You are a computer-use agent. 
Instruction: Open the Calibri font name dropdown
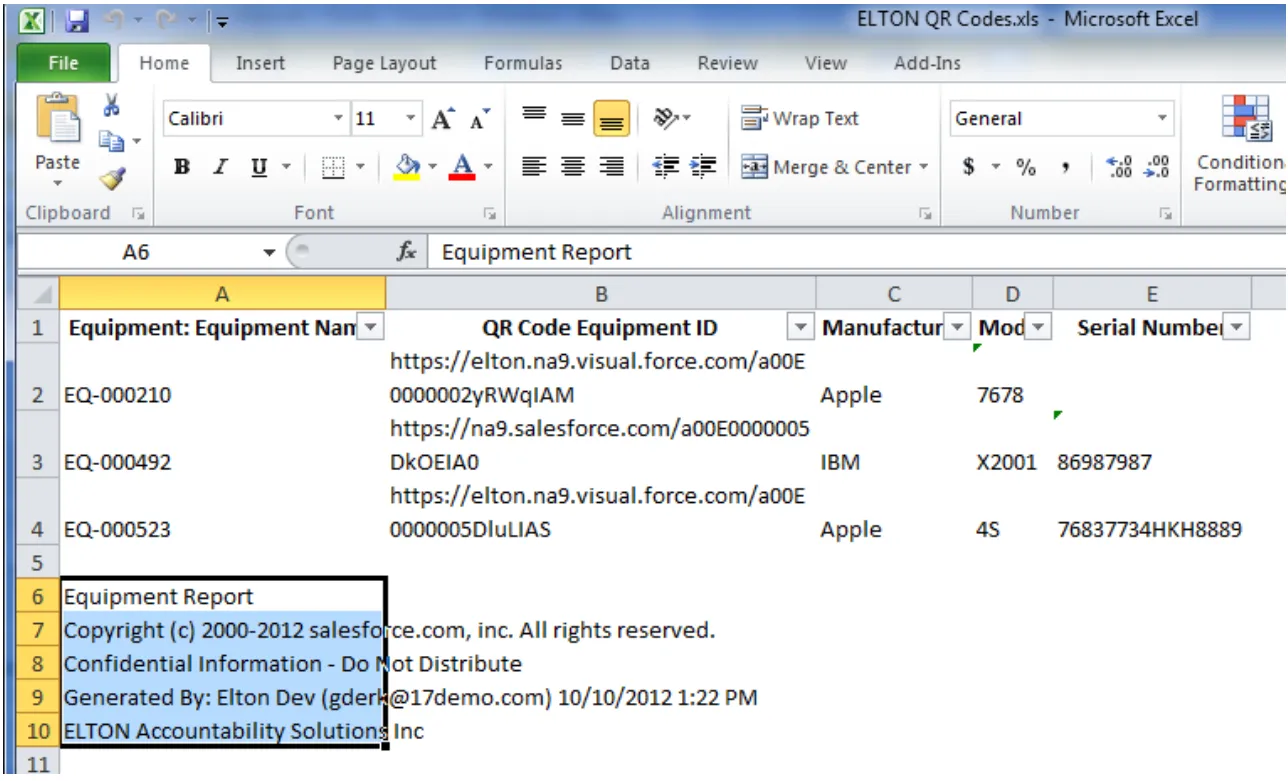click(338, 119)
